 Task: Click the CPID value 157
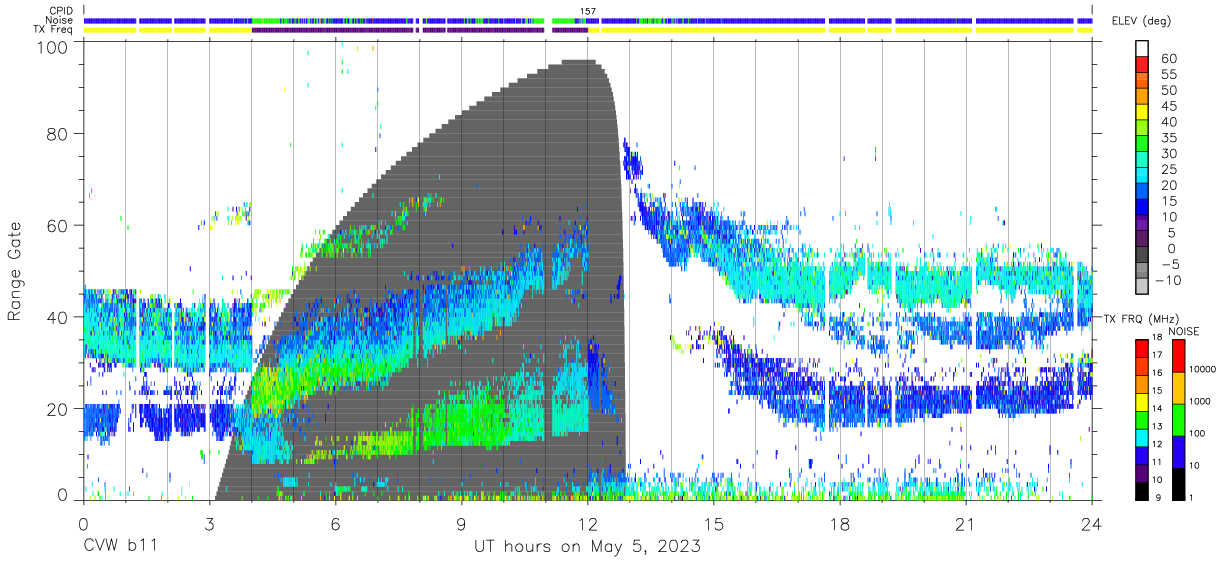tap(588, 11)
